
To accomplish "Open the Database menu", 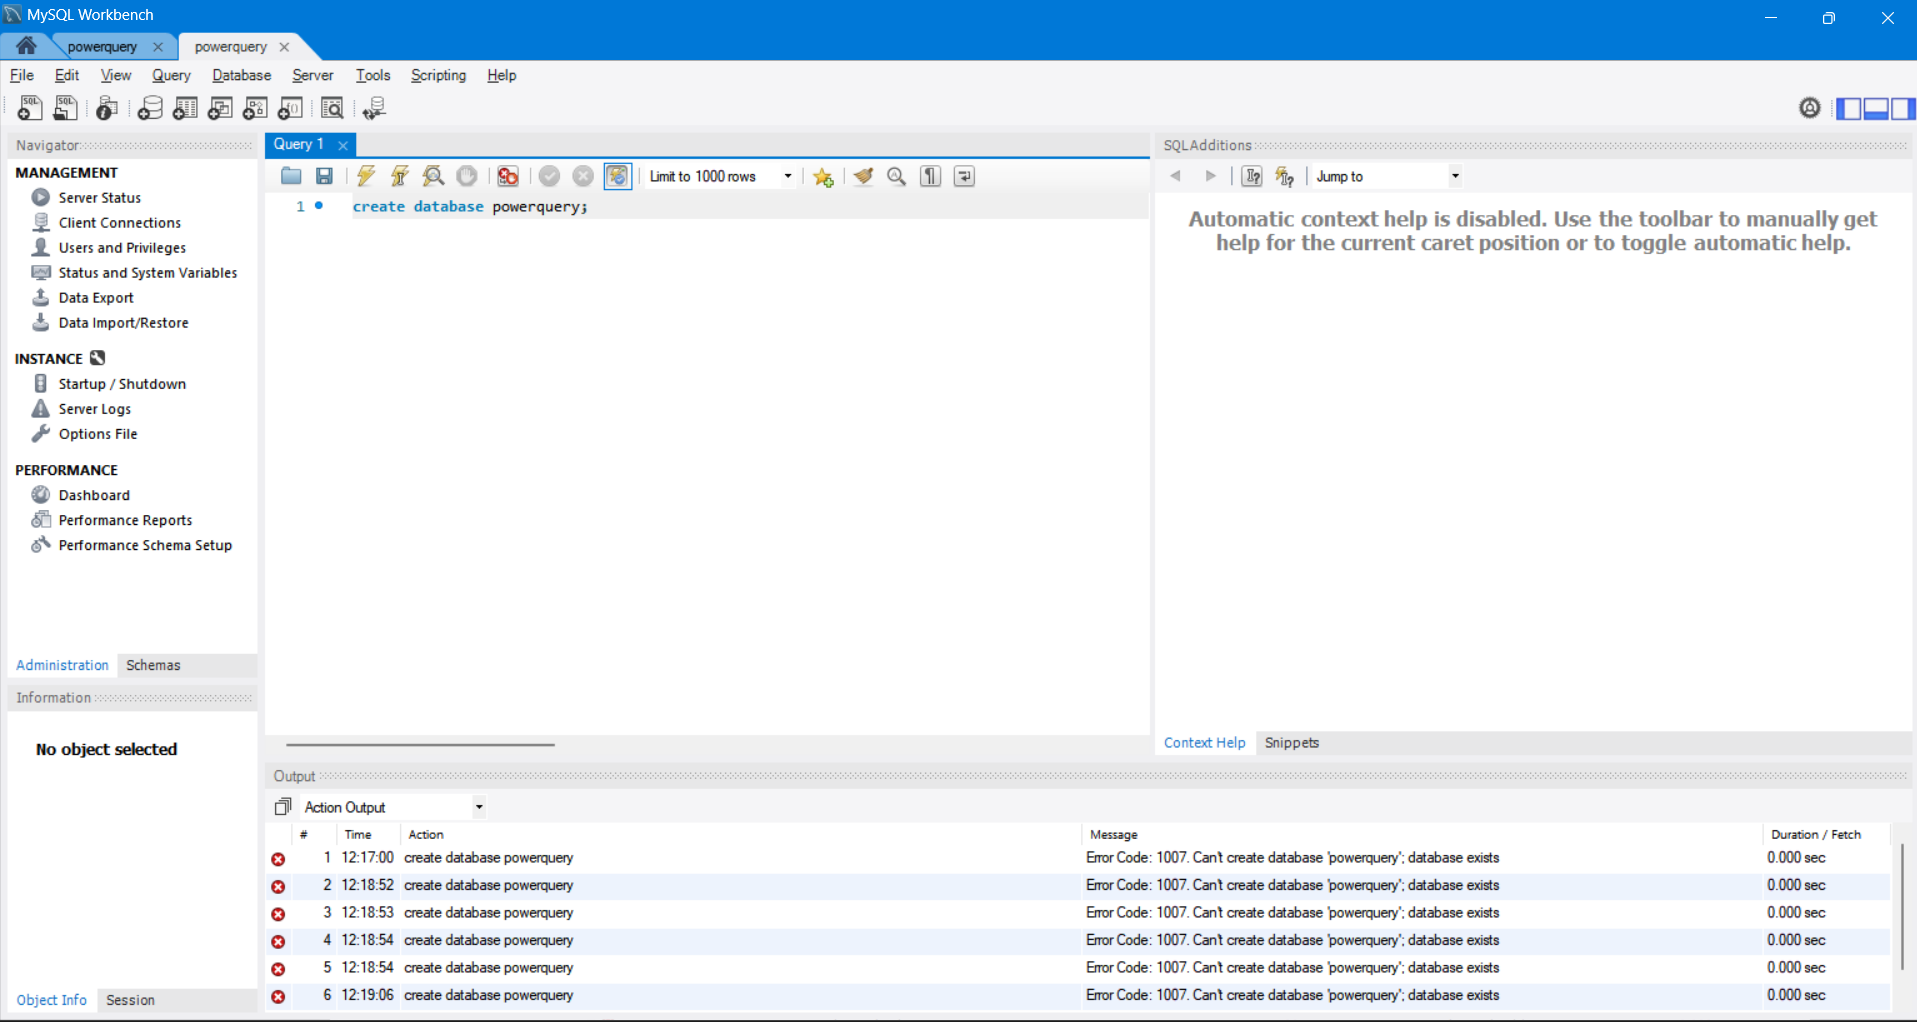I will [x=241, y=75].
